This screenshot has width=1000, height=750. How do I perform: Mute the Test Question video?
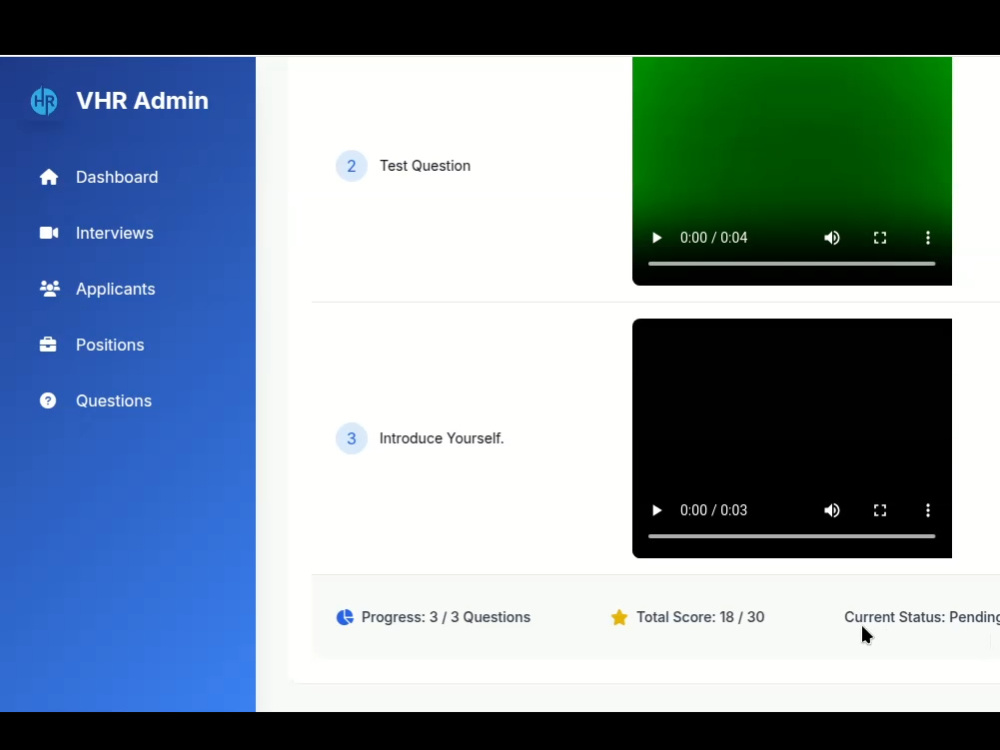832,238
